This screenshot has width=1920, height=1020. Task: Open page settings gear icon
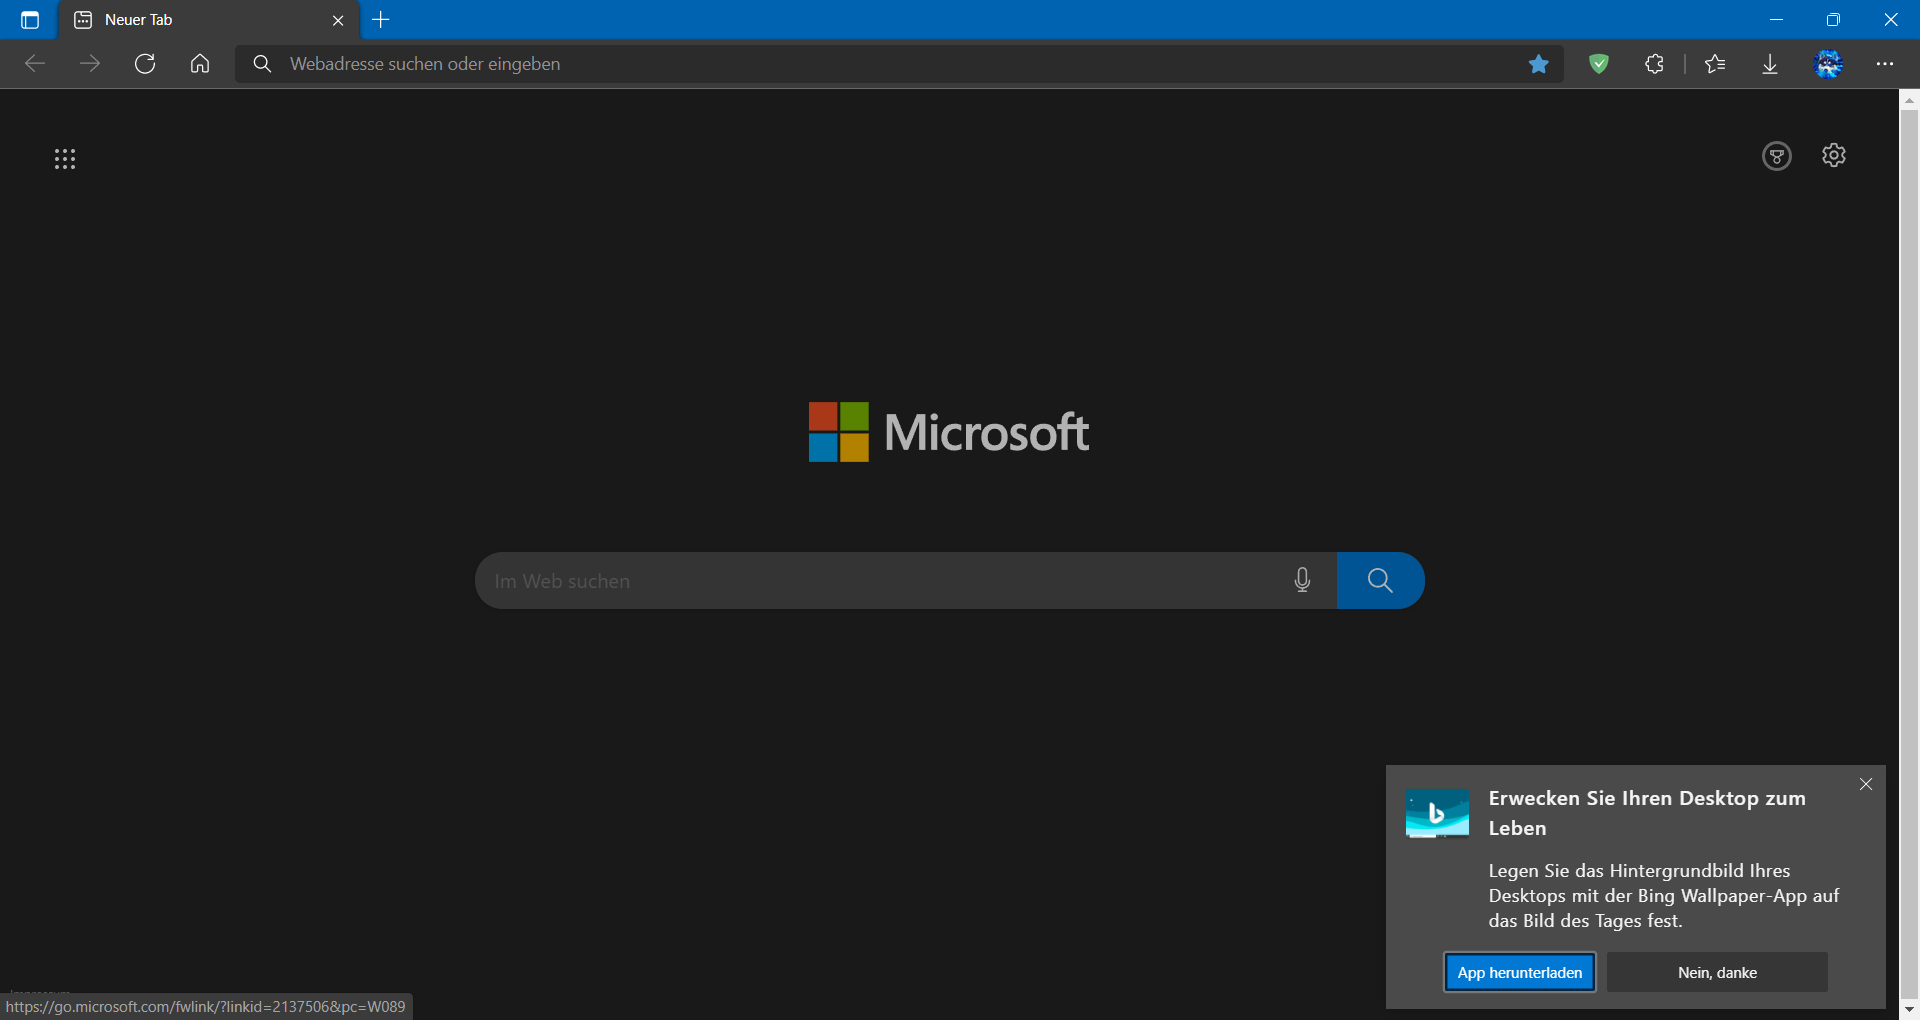point(1834,155)
